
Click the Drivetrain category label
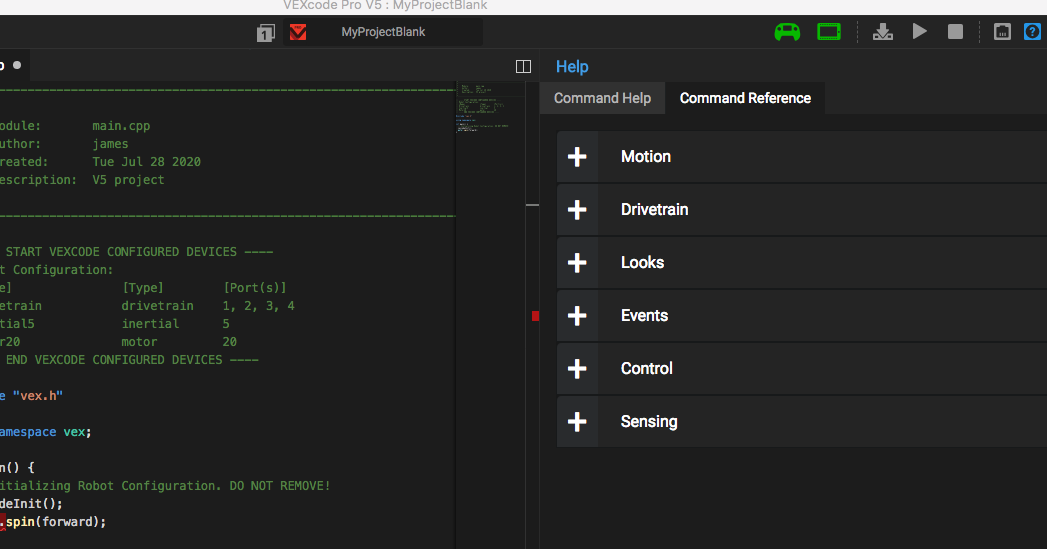[x=654, y=210]
